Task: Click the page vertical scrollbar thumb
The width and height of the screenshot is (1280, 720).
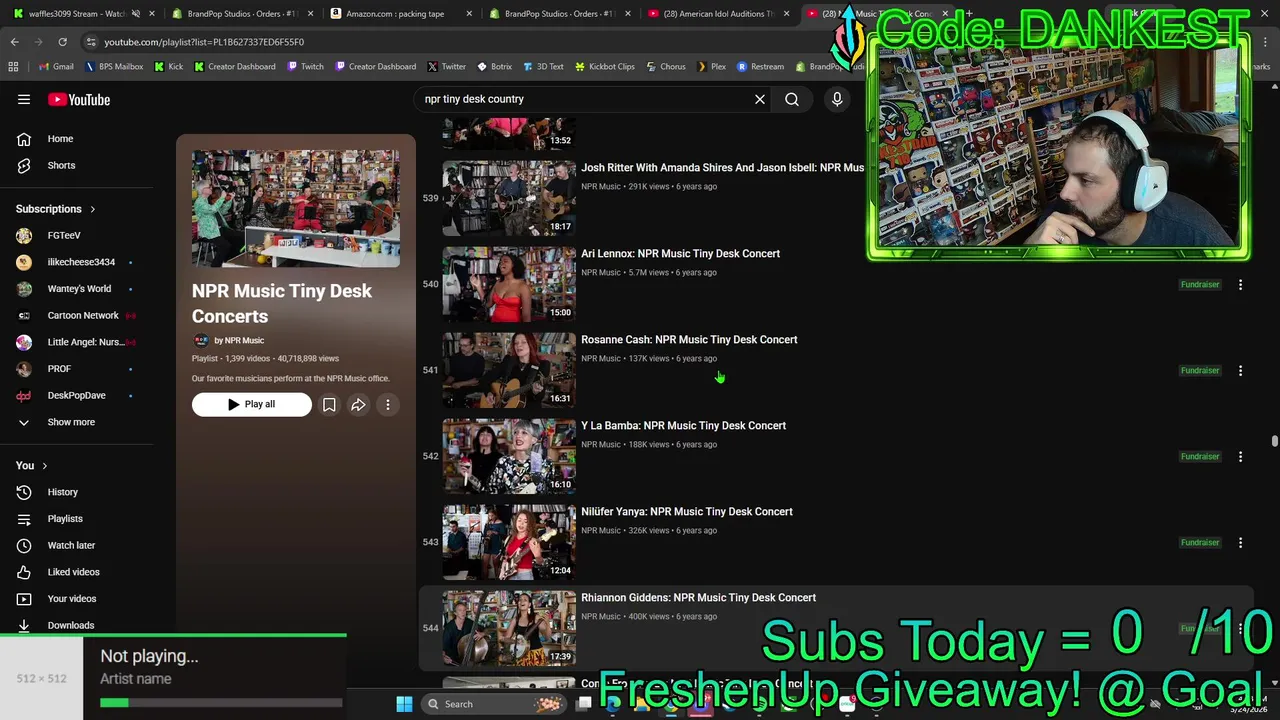Action: click(x=1274, y=441)
